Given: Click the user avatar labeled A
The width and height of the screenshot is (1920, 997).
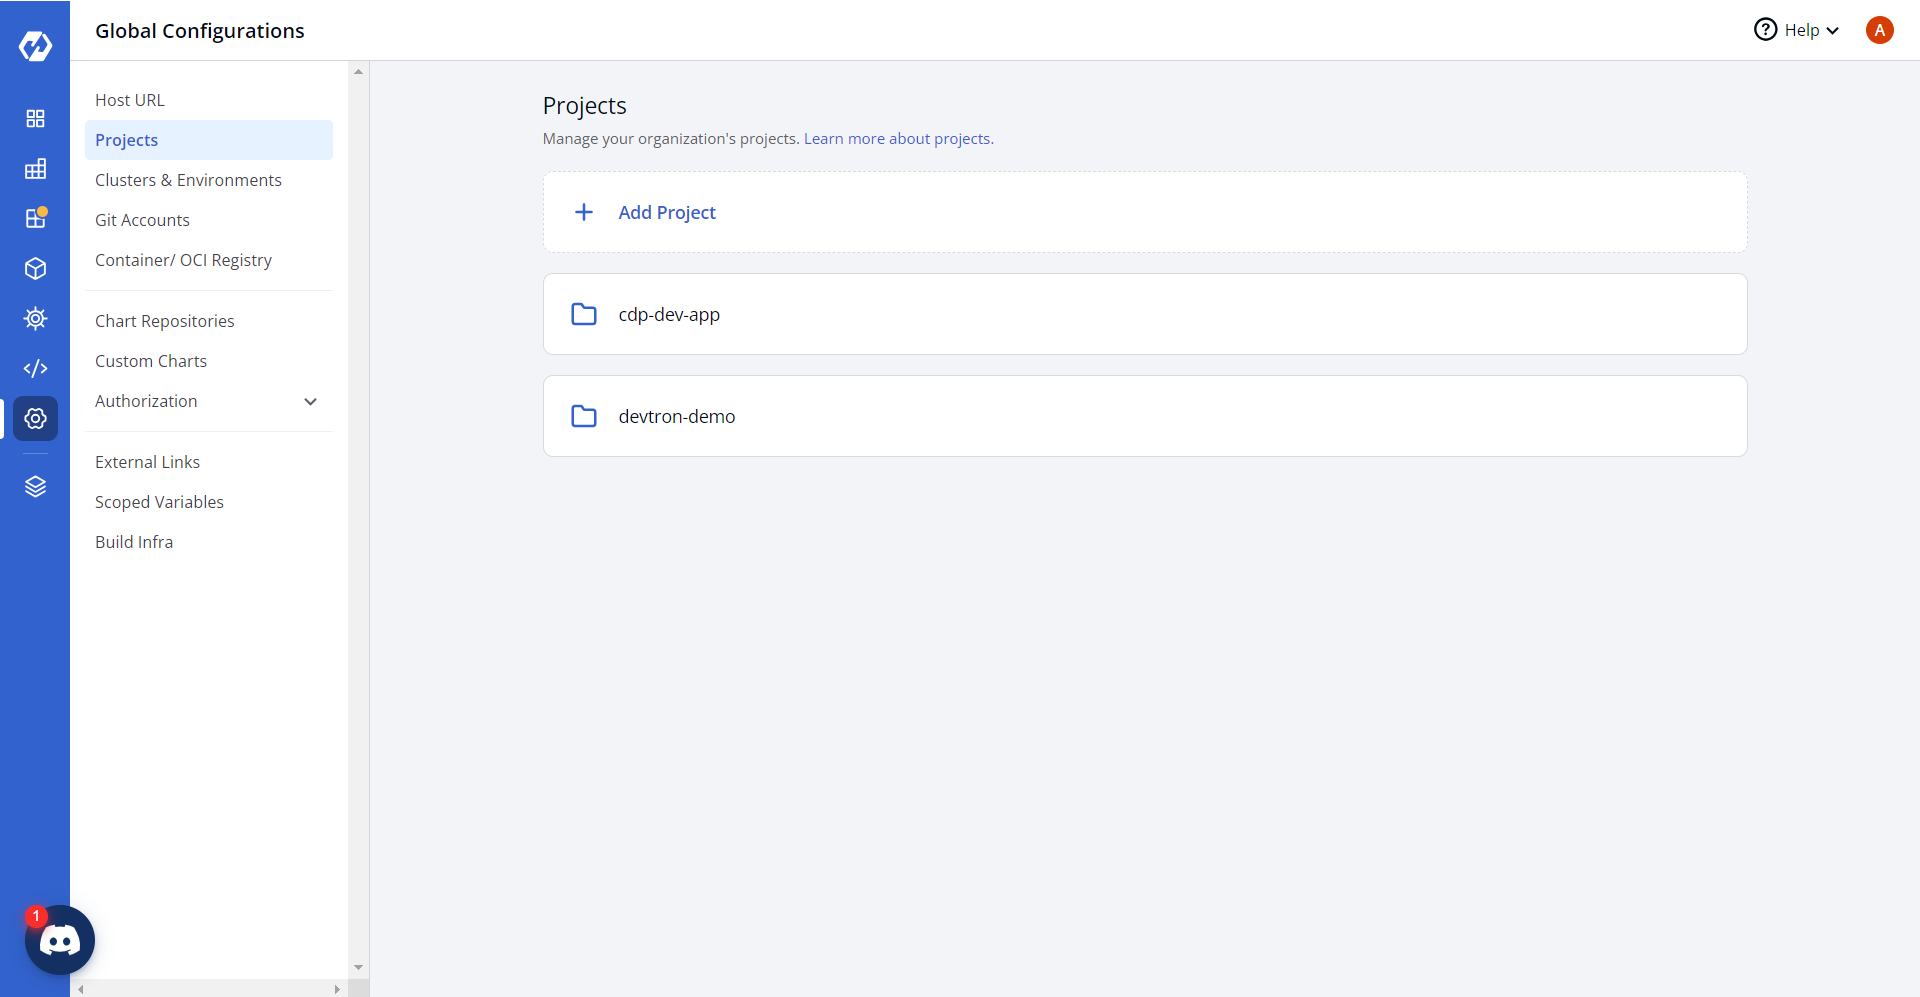Looking at the screenshot, I should [x=1879, y=30].
